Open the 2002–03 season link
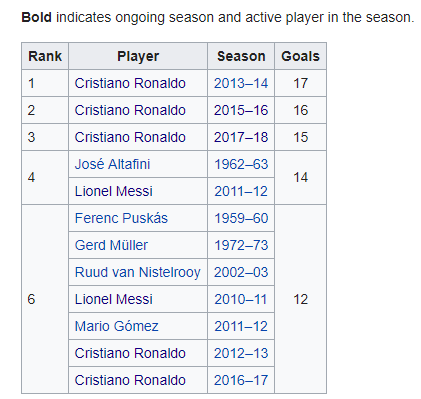 241,272
